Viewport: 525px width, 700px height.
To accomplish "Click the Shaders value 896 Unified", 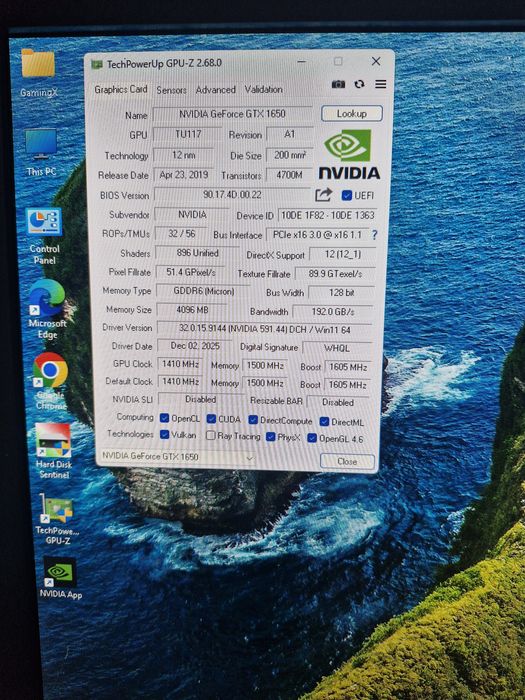I will click(x=197, y=253).
